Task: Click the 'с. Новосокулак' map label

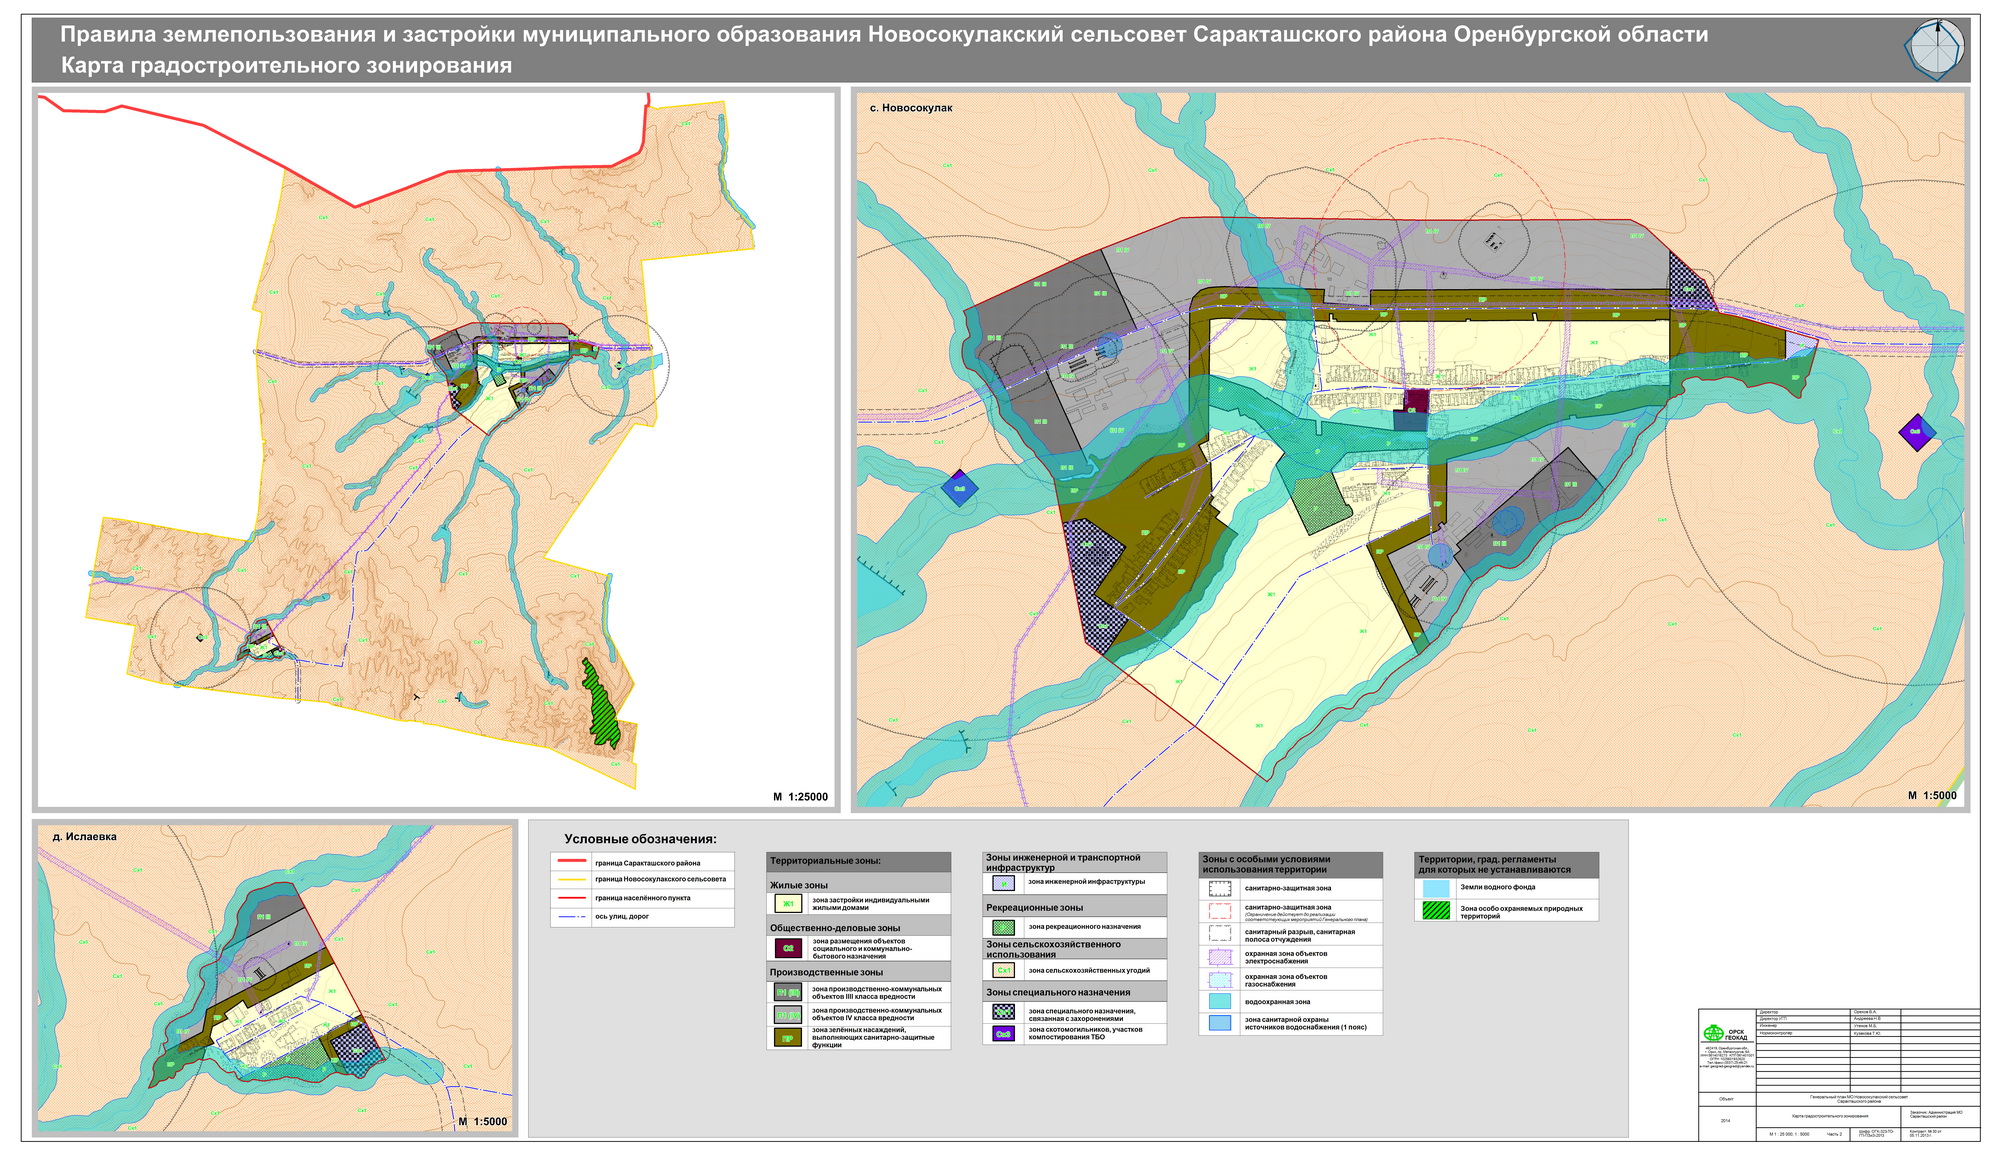Action: click(911, 108)
